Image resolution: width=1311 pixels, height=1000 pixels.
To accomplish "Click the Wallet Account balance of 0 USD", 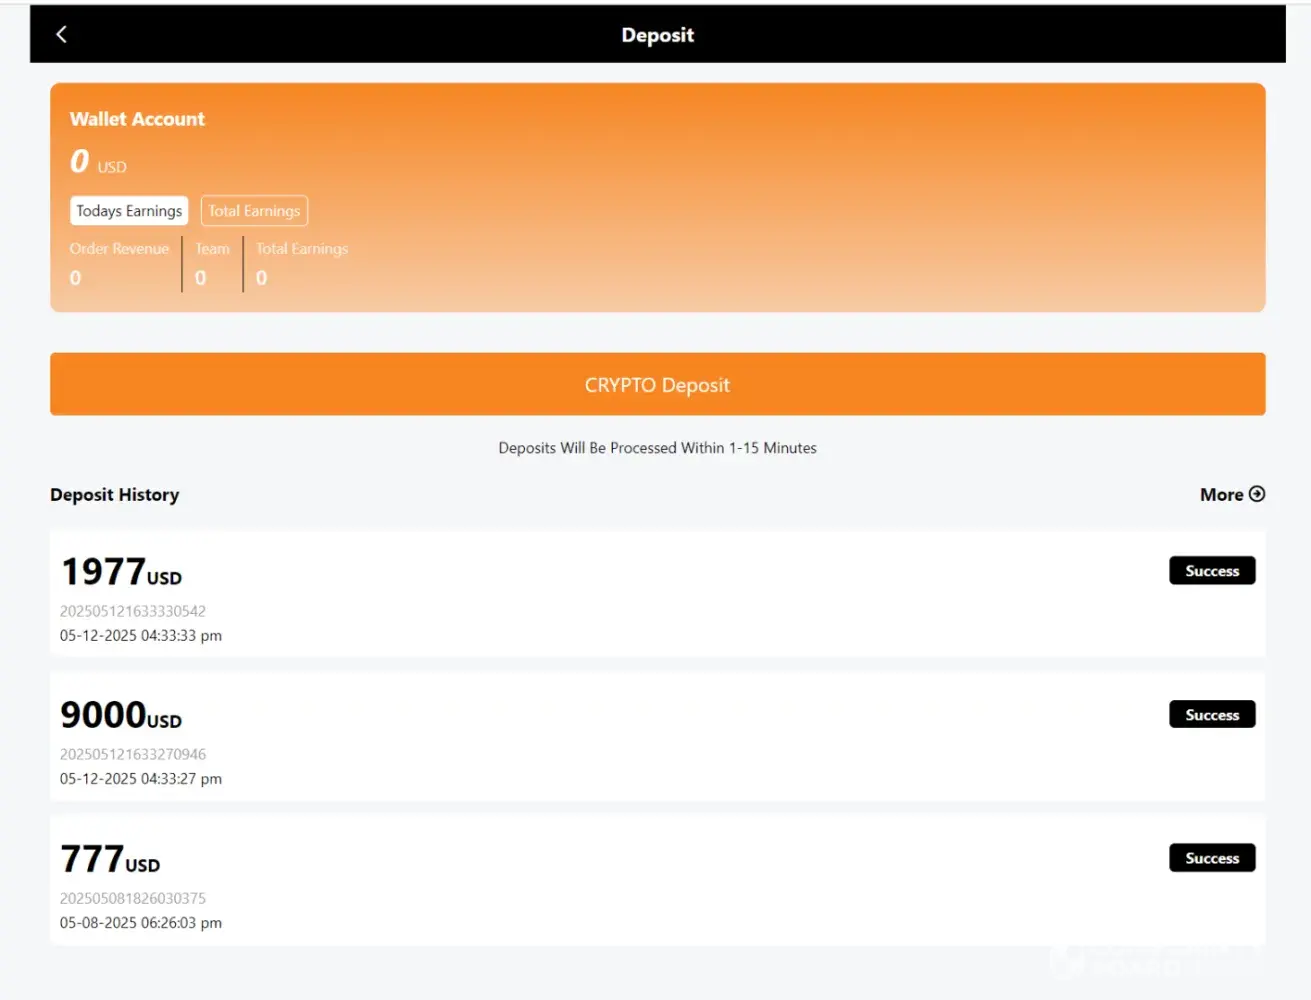I will pos(97,162).
